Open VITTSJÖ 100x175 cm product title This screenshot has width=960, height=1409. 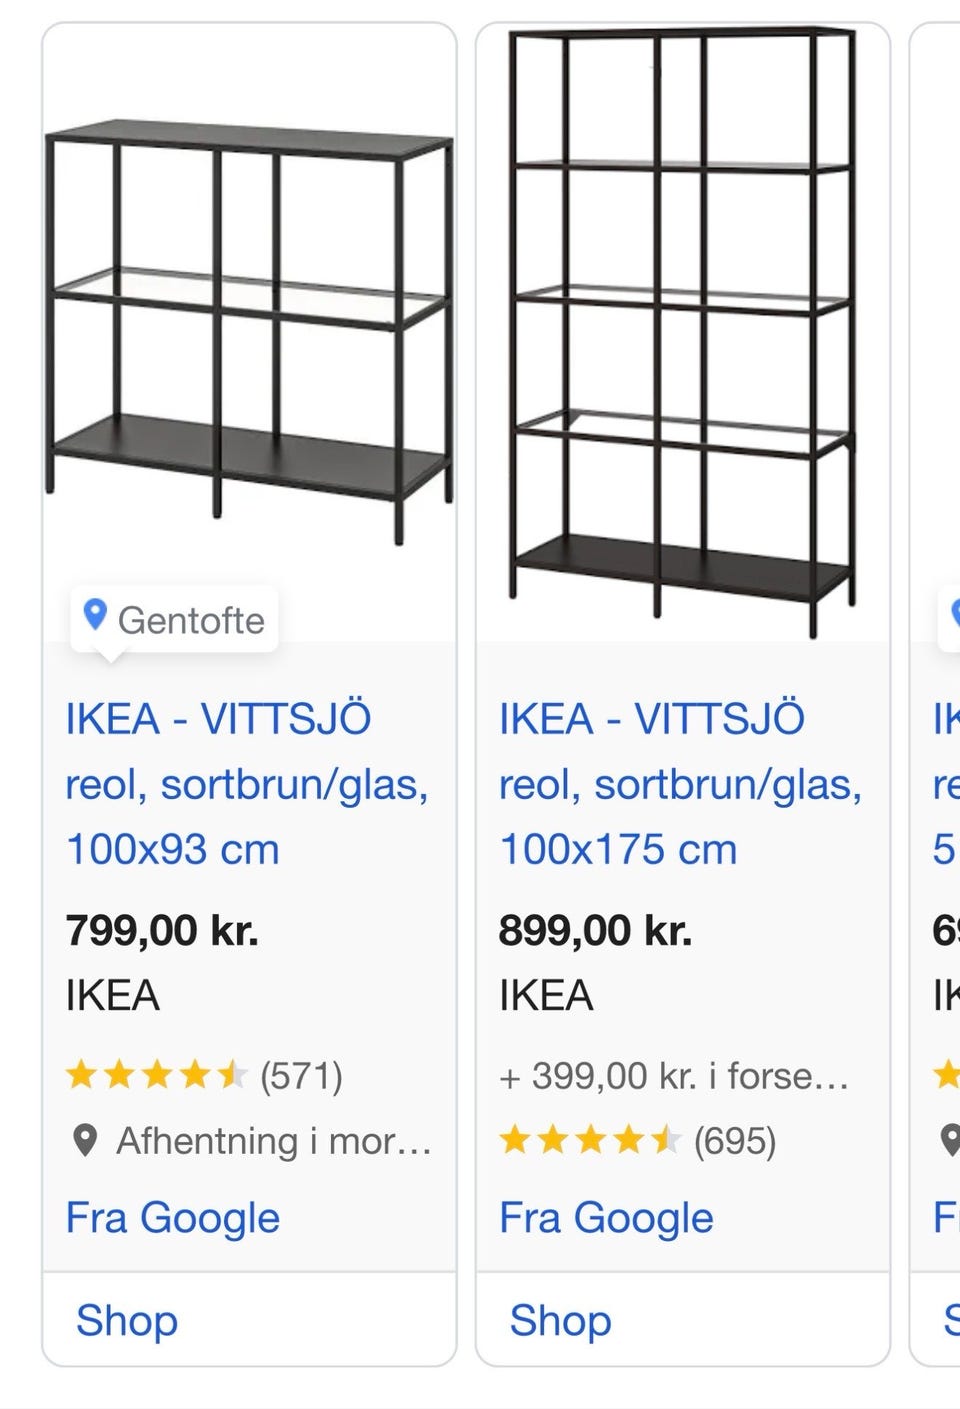(680, 784)
